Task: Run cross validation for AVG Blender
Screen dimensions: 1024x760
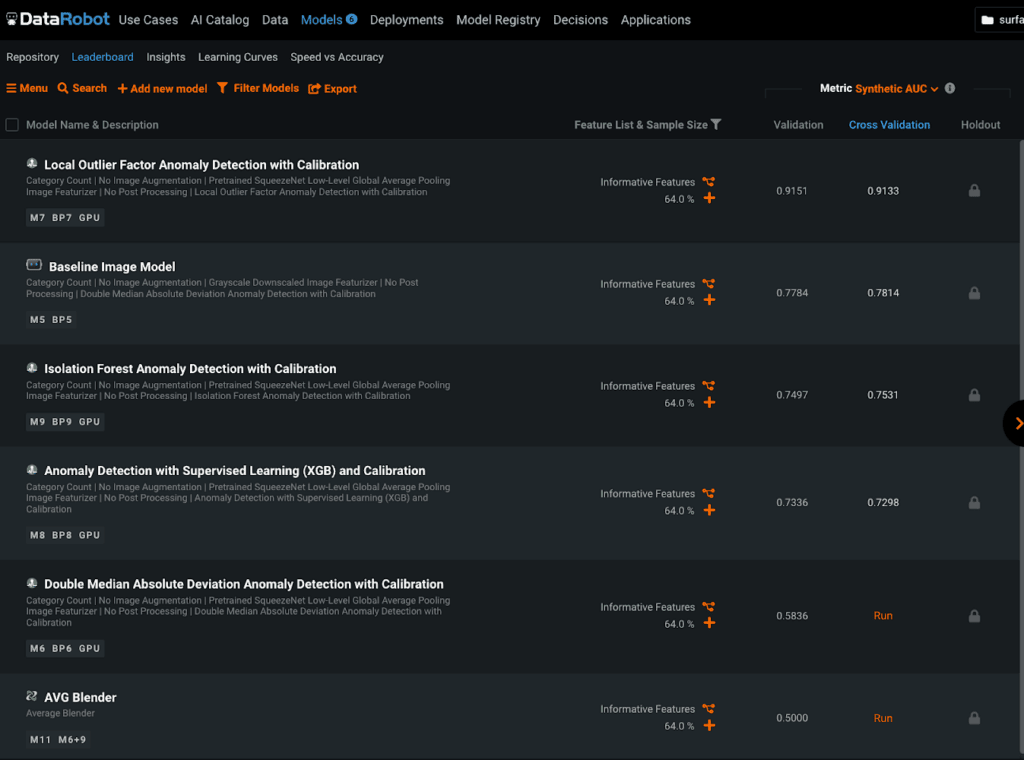Action: tap(883, 718)
